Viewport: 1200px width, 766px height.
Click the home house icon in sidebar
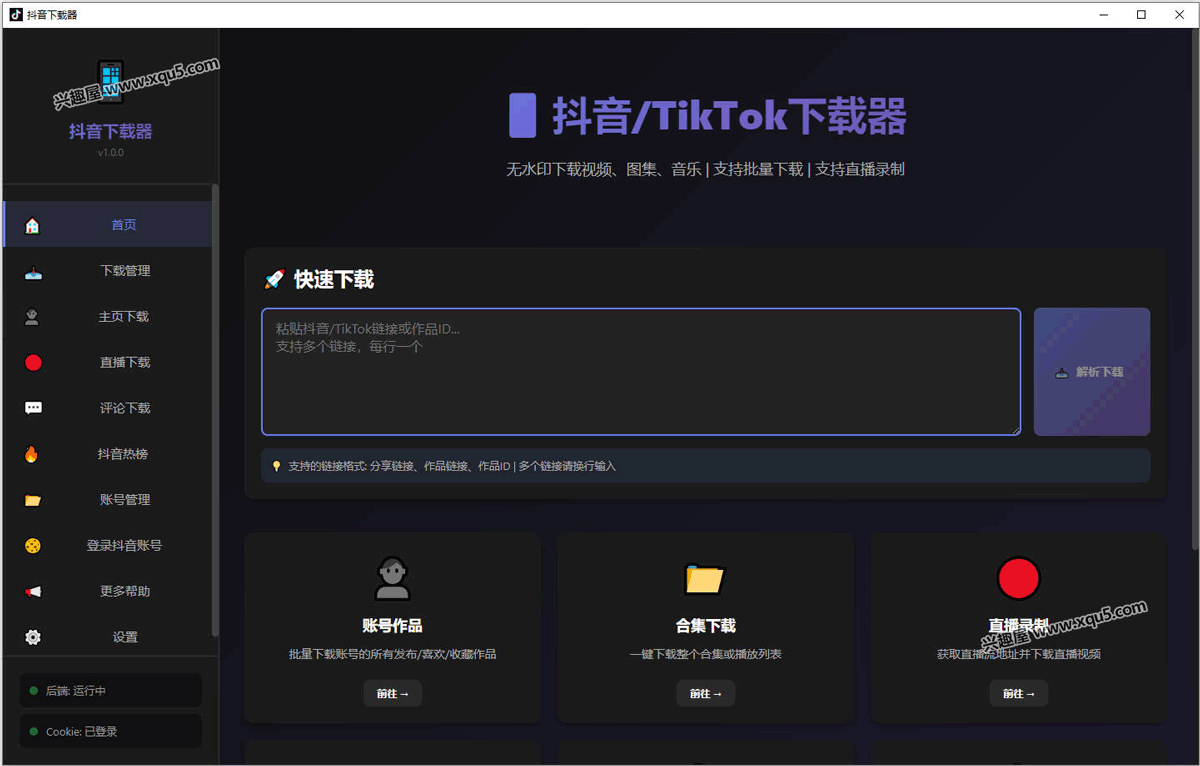[x=32, y=225]
